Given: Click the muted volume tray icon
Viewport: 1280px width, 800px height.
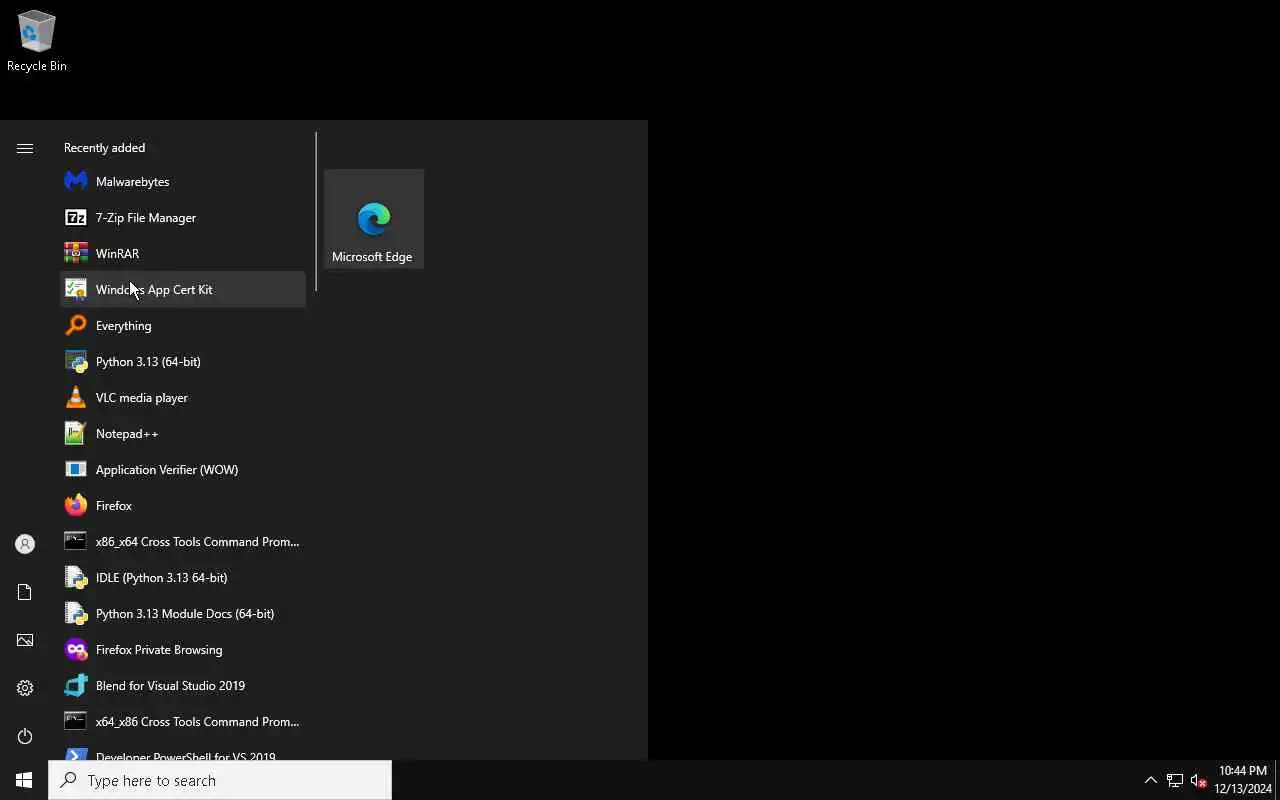Looking at the screenshot, I should pyautogui.click(x=1198, y=780).
